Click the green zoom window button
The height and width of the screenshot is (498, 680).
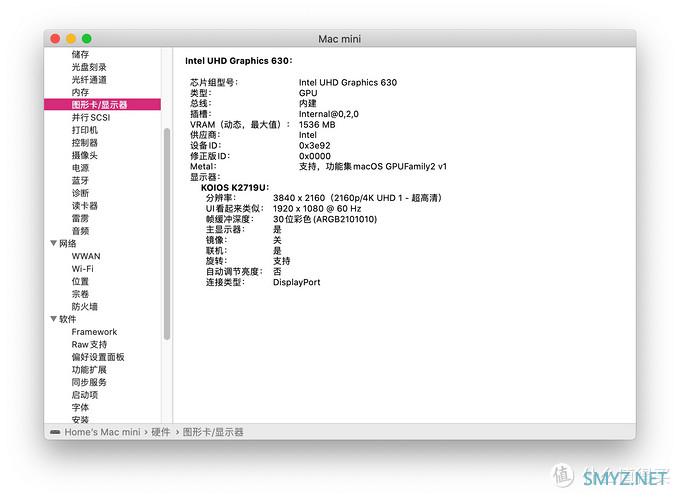[x=87, y=39]
